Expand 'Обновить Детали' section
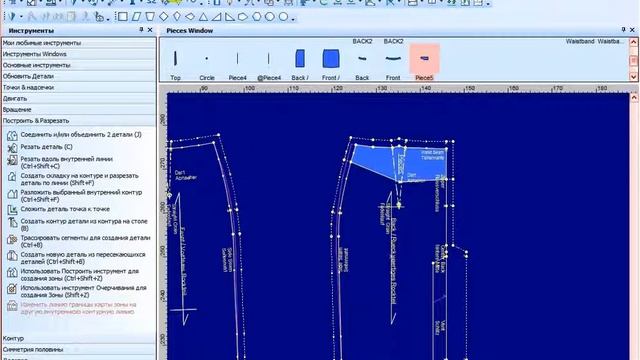640x360 pixels. pyautogui.click(x=79, y=76)
